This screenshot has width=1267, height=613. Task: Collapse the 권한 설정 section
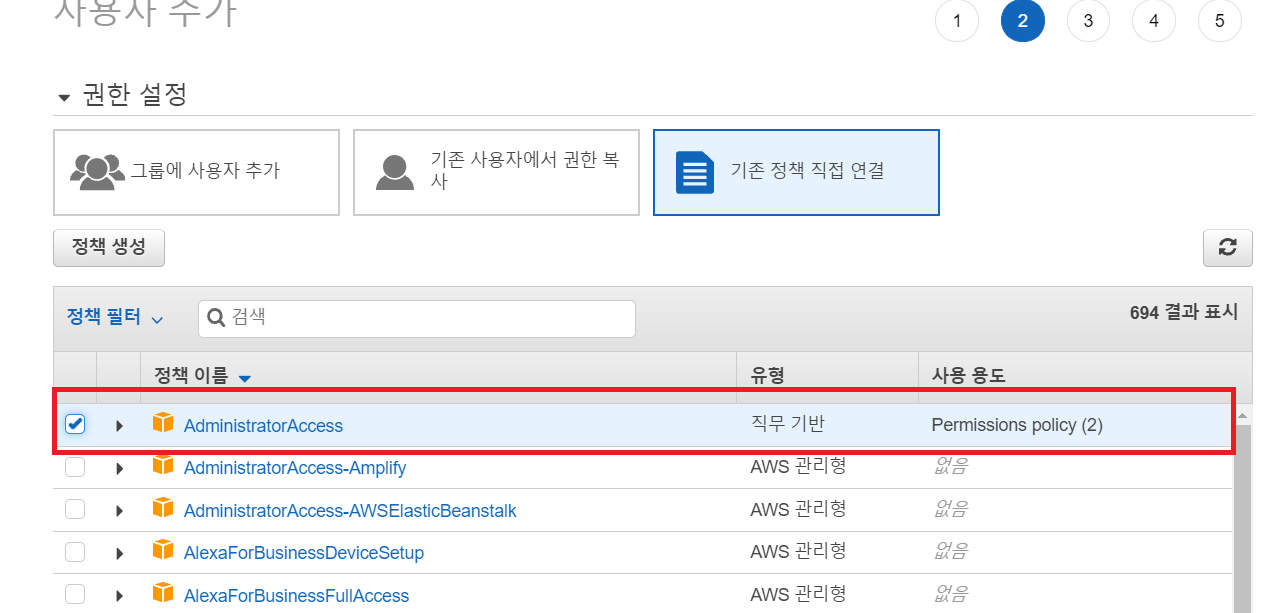click(x=65, y=98)
